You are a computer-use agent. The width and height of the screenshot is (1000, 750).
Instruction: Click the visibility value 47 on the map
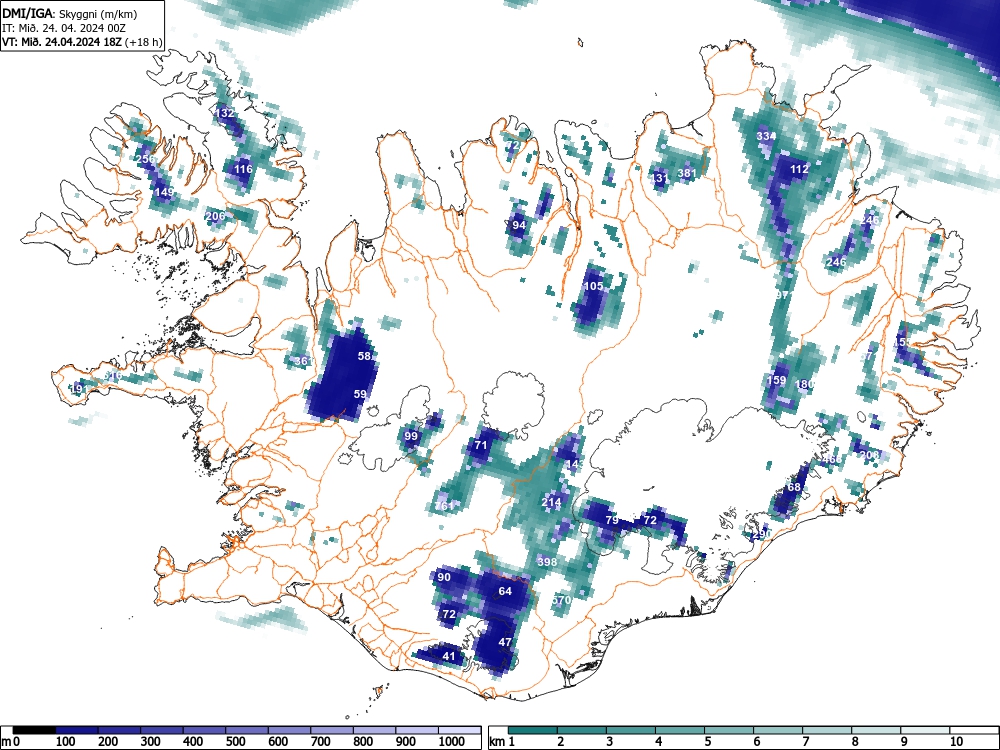pyautogui.click(x=505, y=642)
